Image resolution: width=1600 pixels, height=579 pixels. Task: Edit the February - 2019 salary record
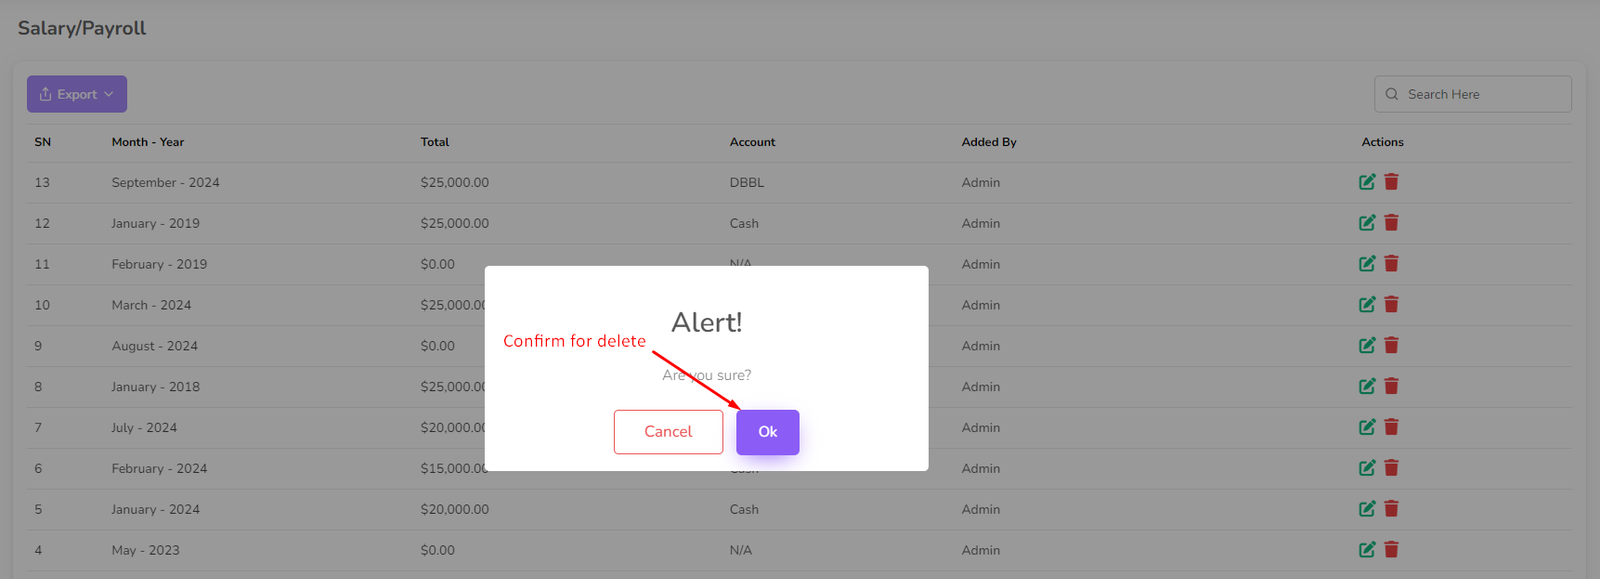1367,264
